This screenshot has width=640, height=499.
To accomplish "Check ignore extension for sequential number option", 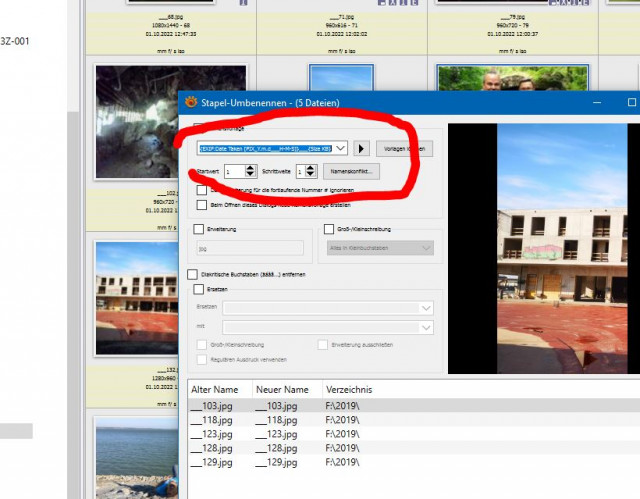I will [202, 190].
